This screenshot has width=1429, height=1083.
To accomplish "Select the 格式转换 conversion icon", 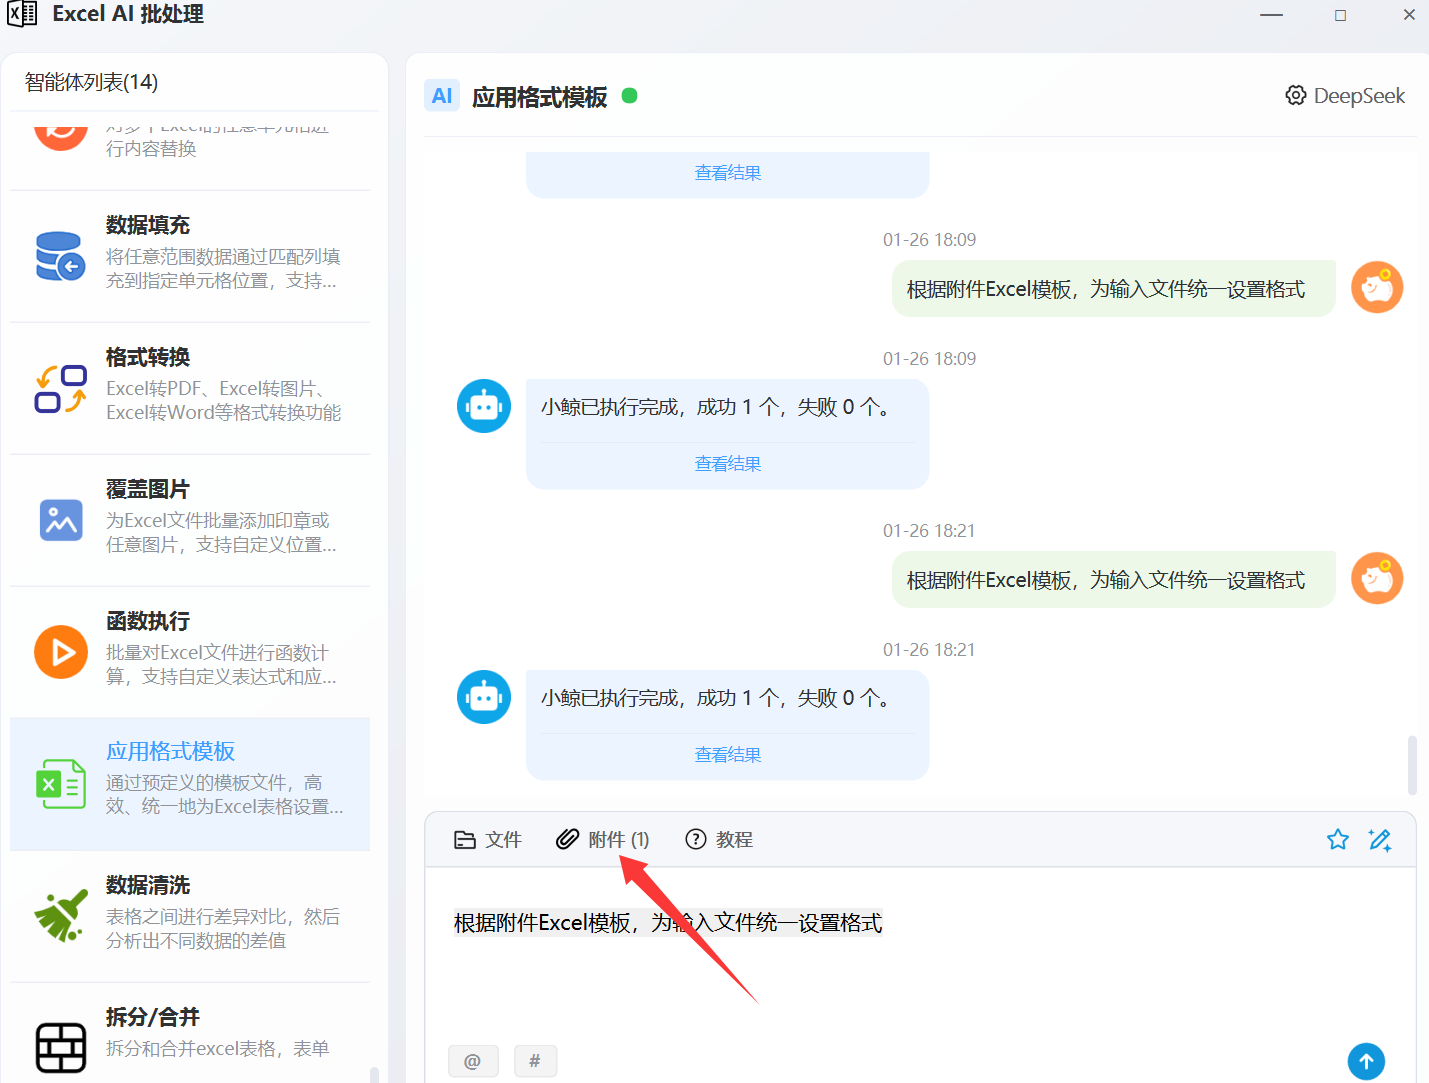I will click(60, 388).
